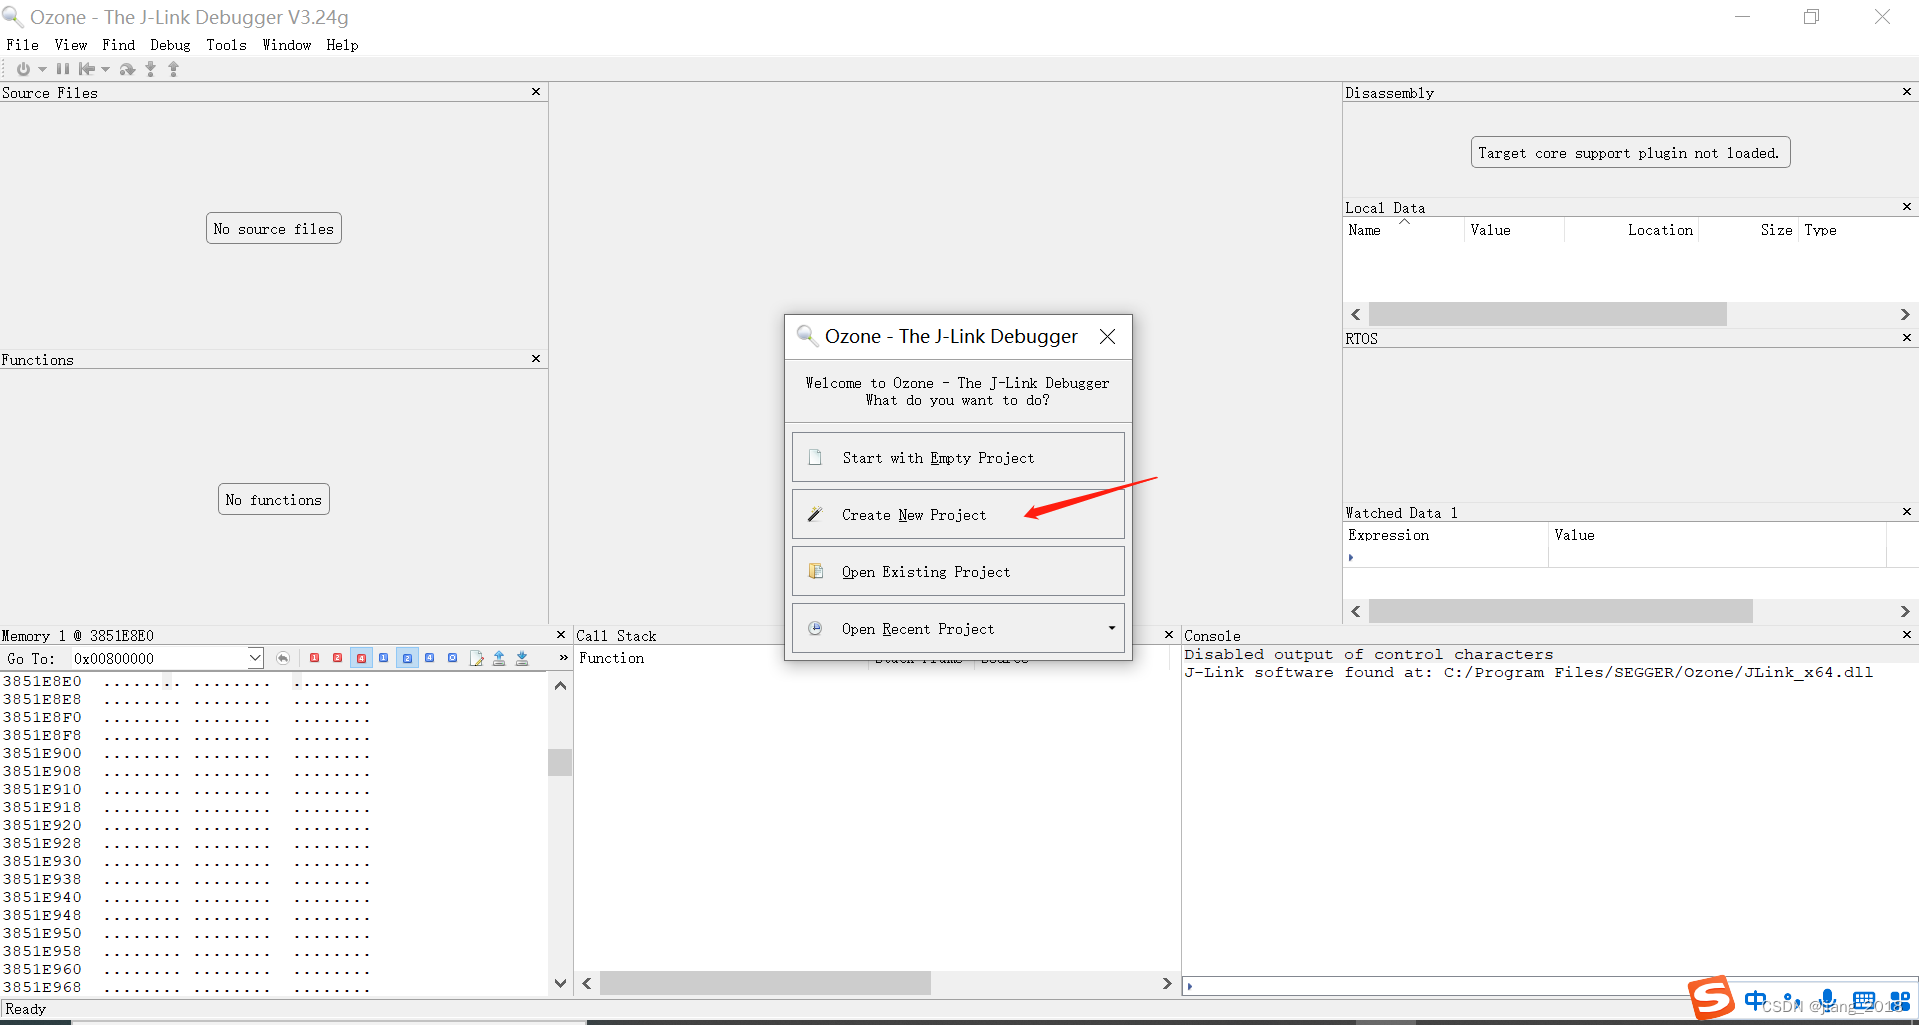Viewport: 1919px width, 1025px height.
Task: Click the Call Stack horizontal scrollbar thumb
Action: pos(765,983)
